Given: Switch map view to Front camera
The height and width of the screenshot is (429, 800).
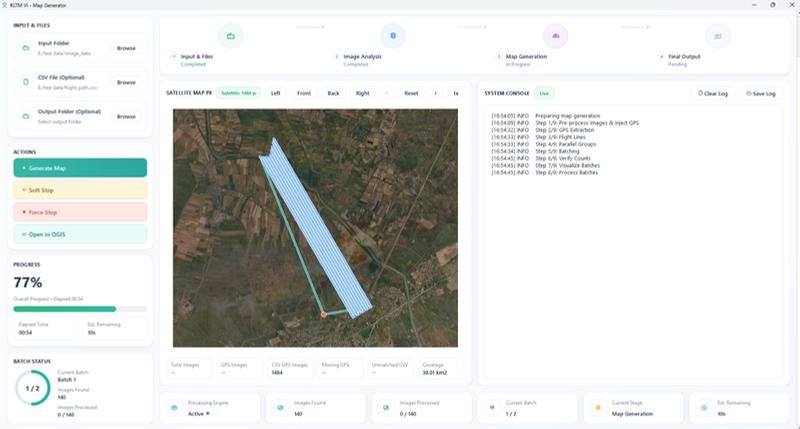Looking at the screenshot, I should 304,93.
